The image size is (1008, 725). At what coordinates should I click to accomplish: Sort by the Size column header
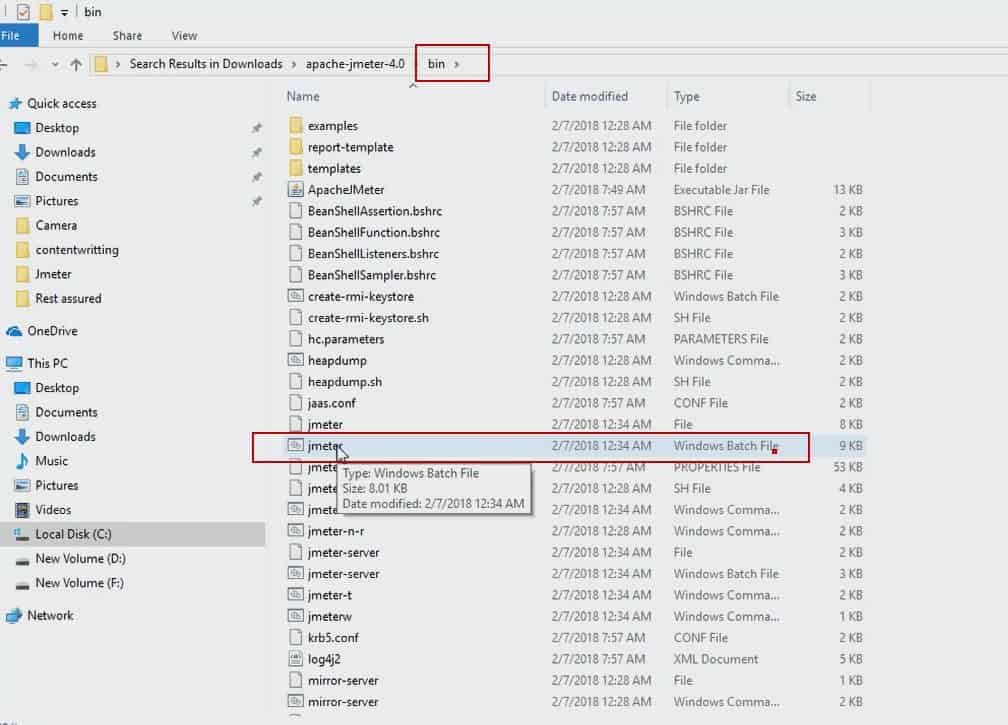click(806, 96)
